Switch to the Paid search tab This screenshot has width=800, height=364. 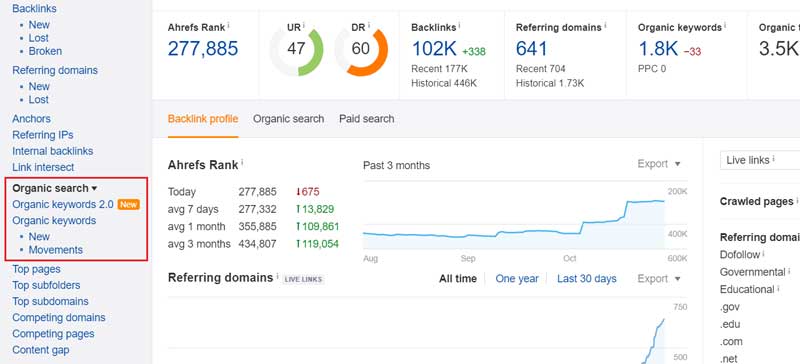coord(366,119)
